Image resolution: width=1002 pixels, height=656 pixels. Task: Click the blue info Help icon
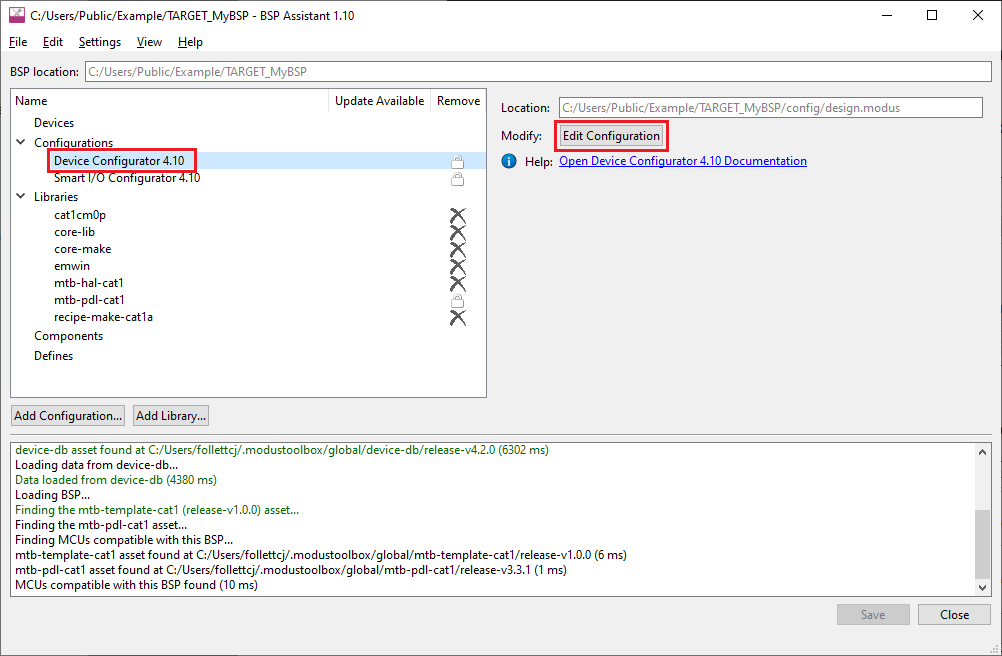[509, 161]
